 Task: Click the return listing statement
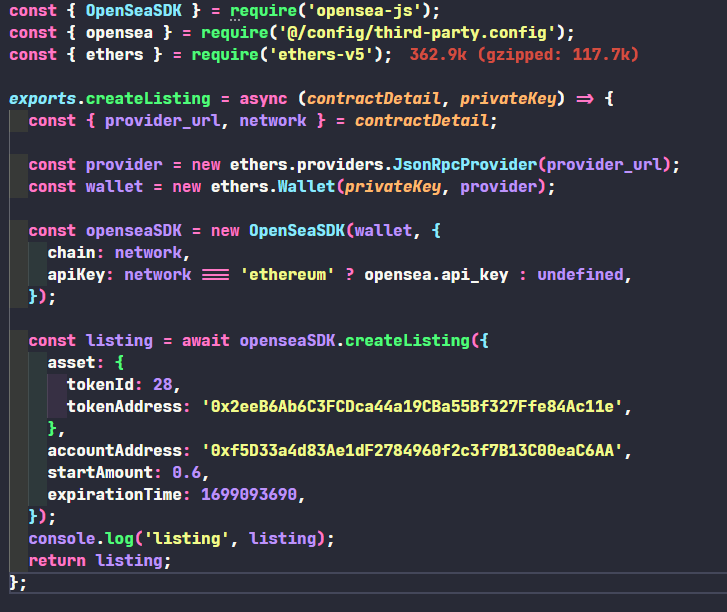click(x=100, y=561)
